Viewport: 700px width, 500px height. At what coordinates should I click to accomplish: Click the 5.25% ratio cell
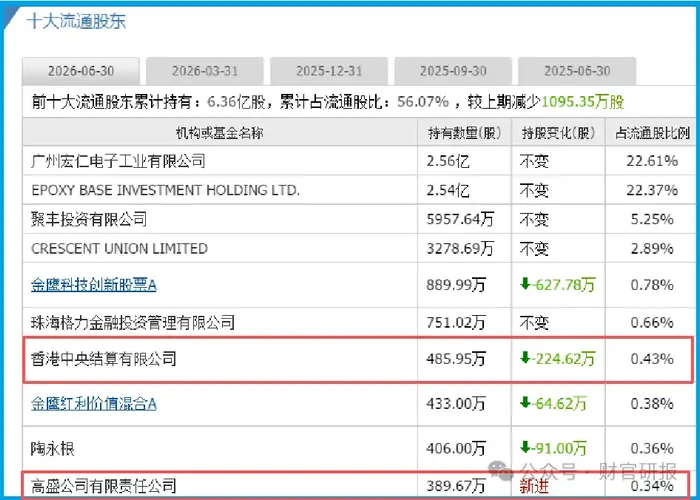pos(652,219)
